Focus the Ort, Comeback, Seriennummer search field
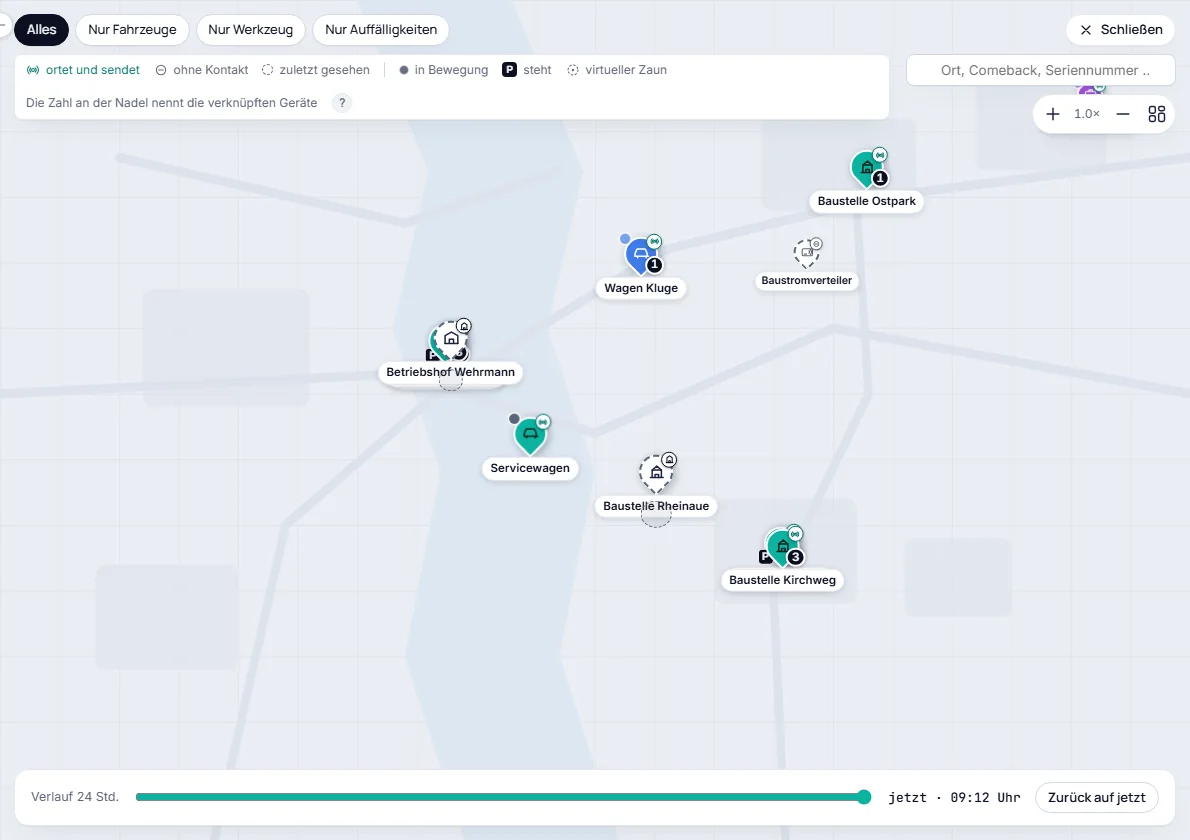Viewport: 1190px width, 840px height. point(1040,71)
